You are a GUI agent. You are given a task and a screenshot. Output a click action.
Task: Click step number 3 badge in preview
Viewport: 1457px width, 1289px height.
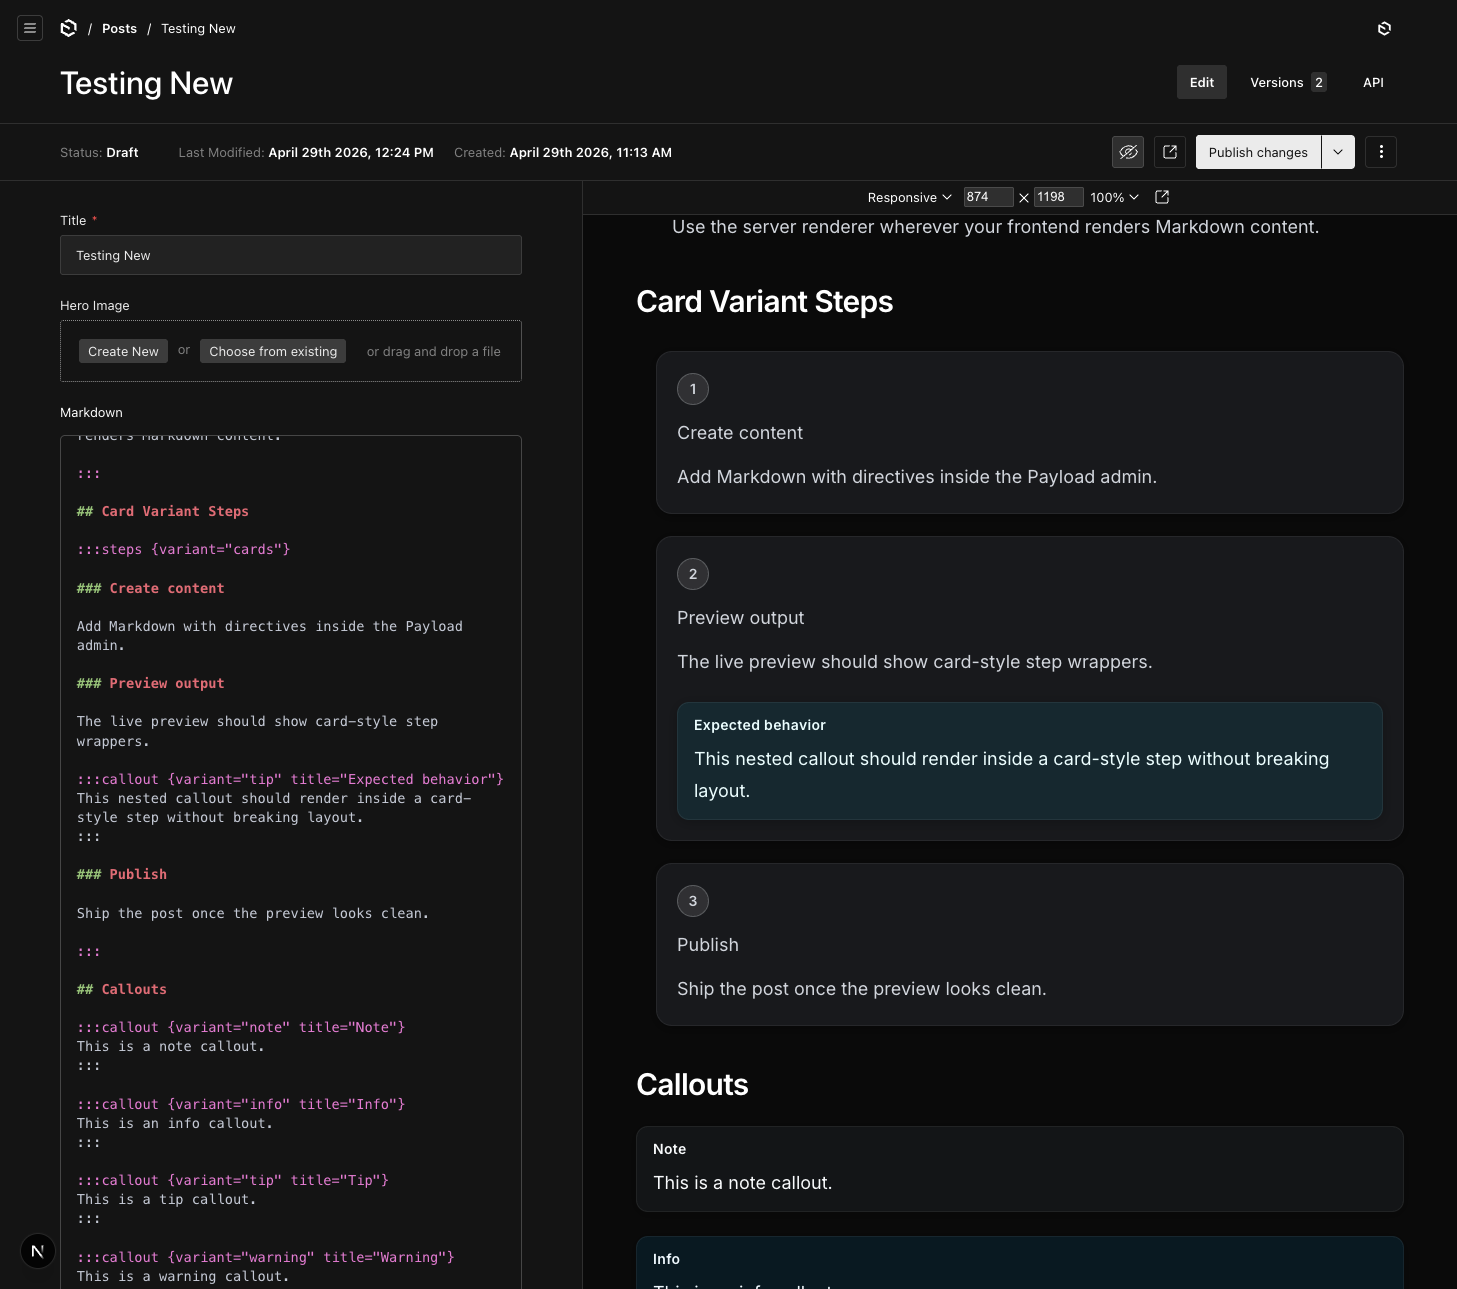coord(693,901)
